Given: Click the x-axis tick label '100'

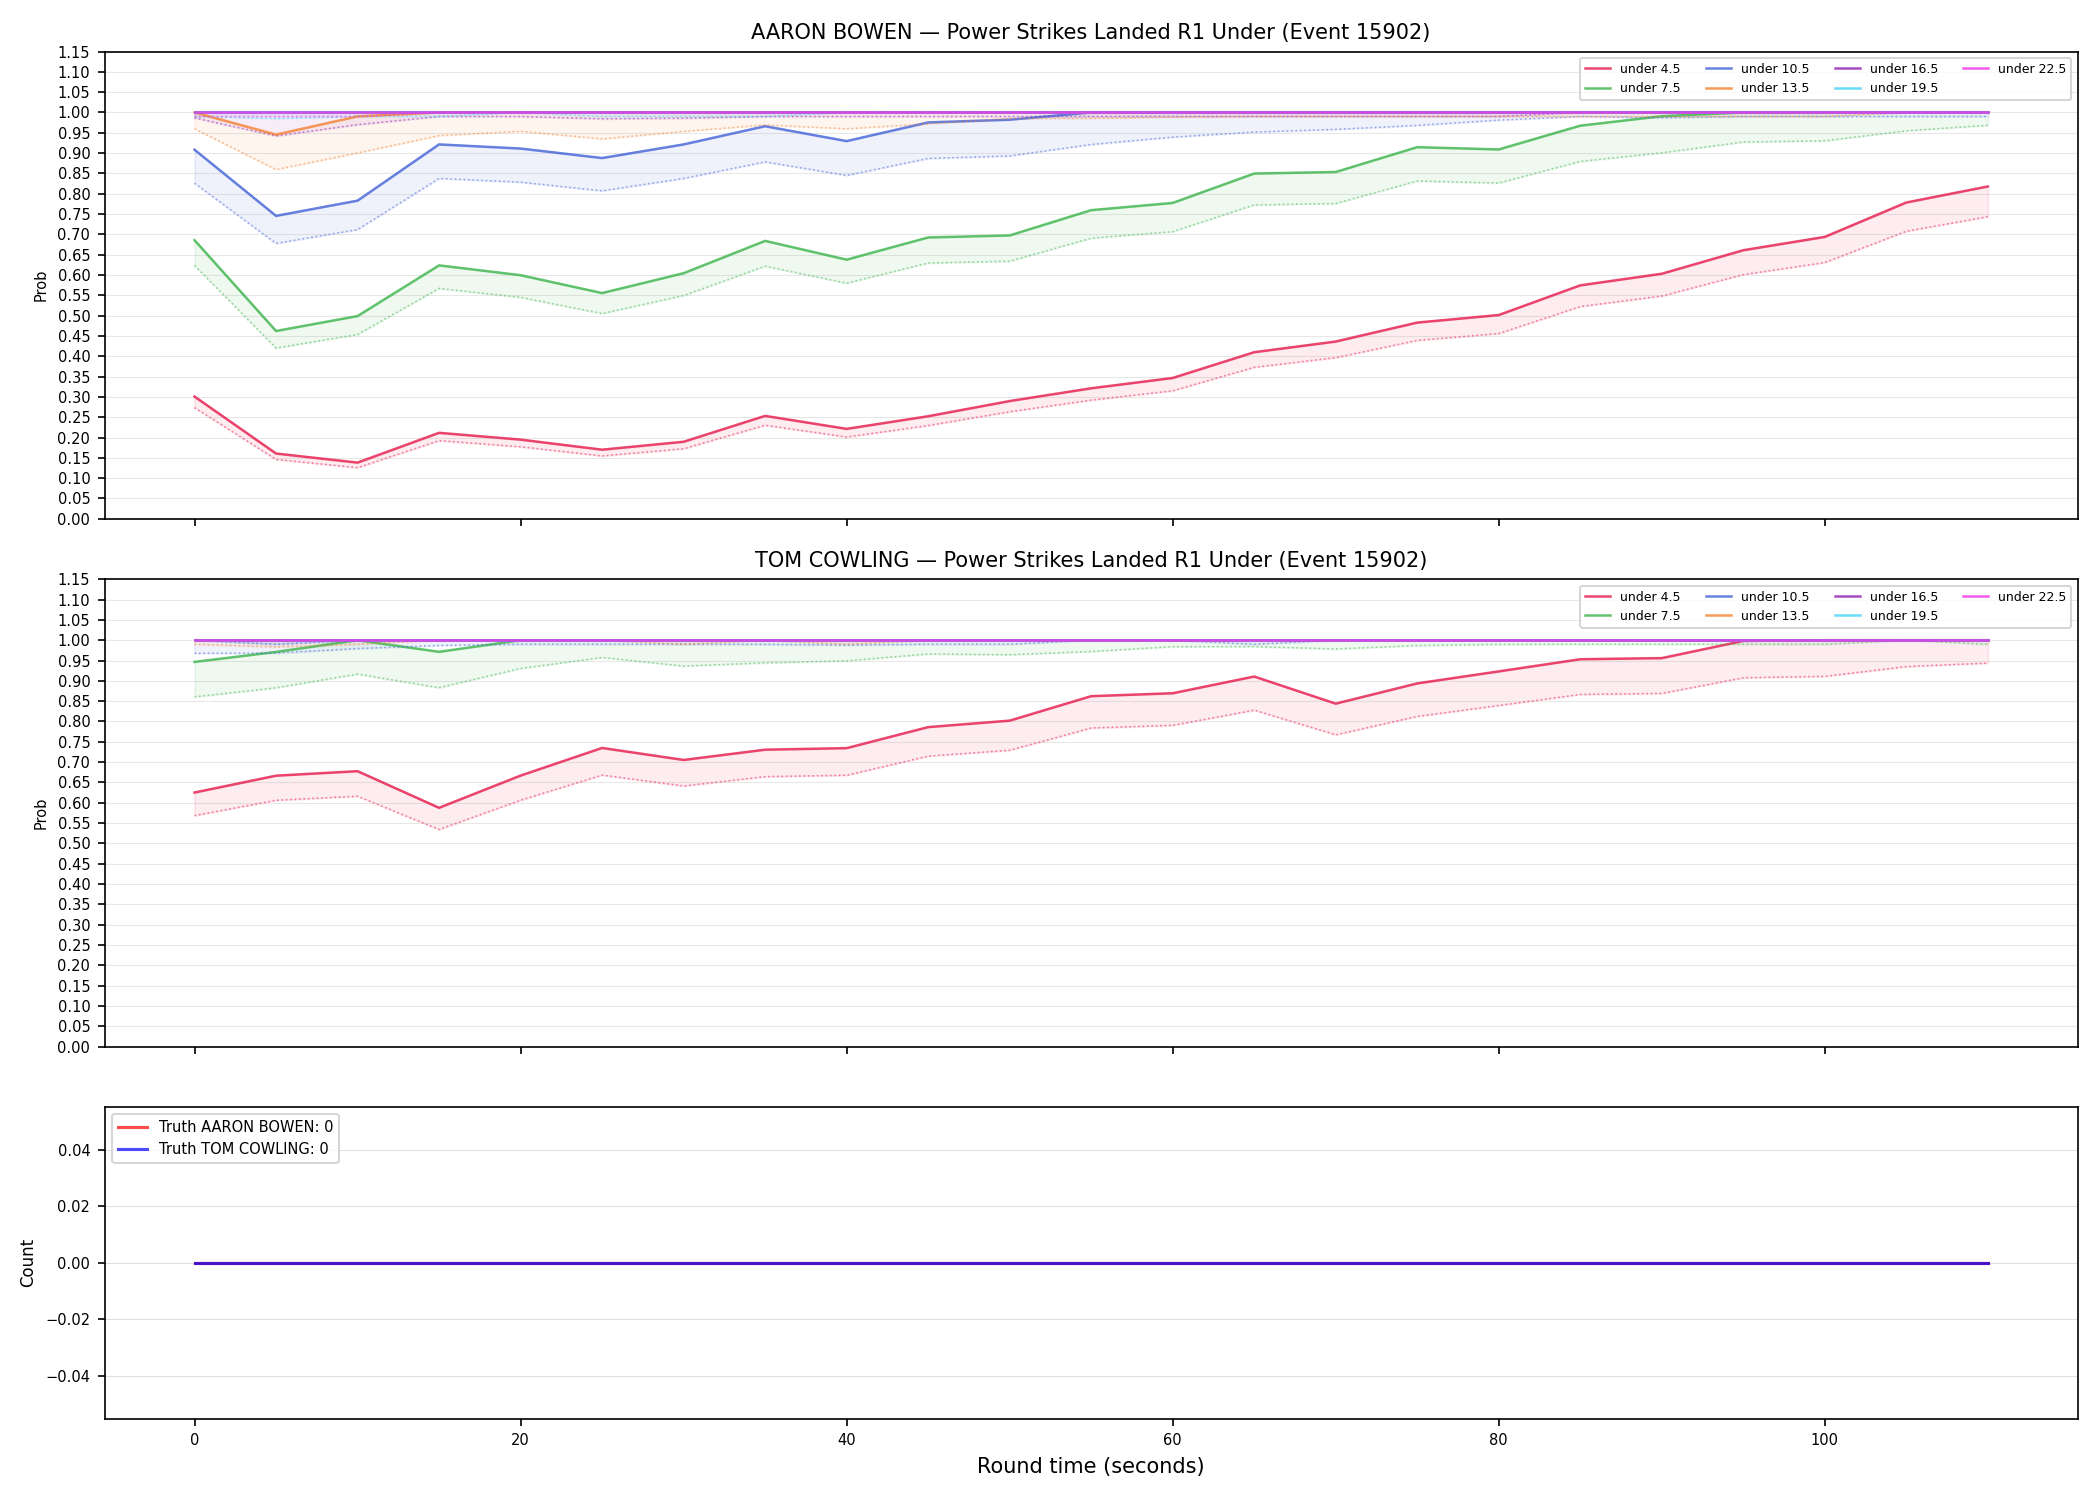Looking at the screenshot, I should 1824,1441.
